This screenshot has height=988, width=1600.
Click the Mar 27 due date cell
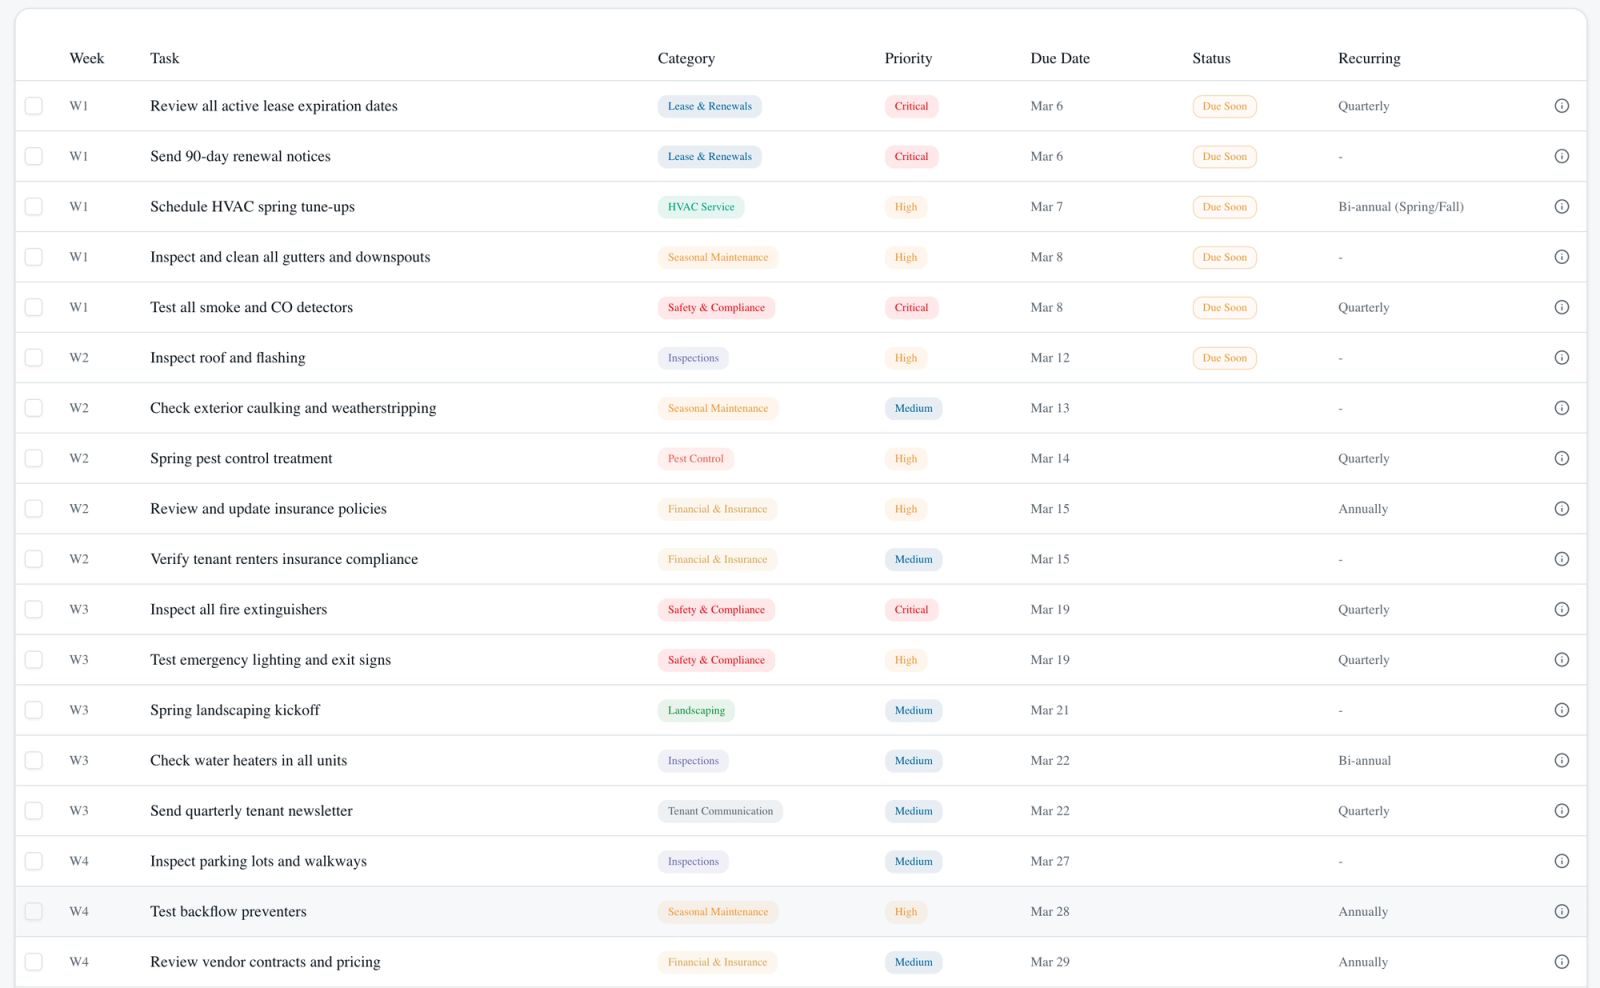point(1050,861)
